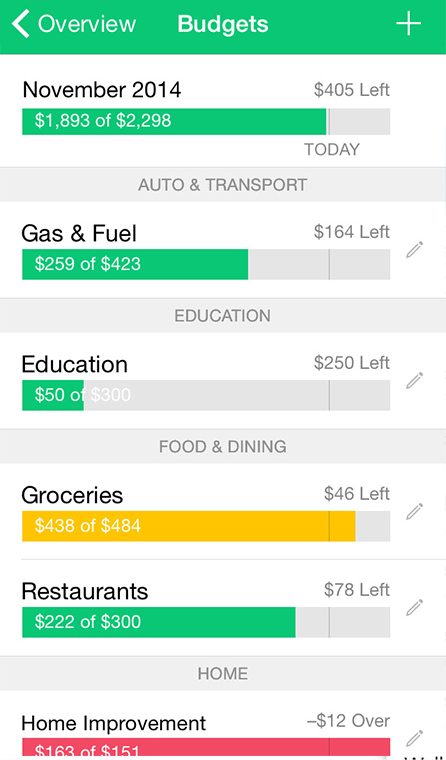
Task: Go back using the Overview chevron
Action: [x=21, y=24]
